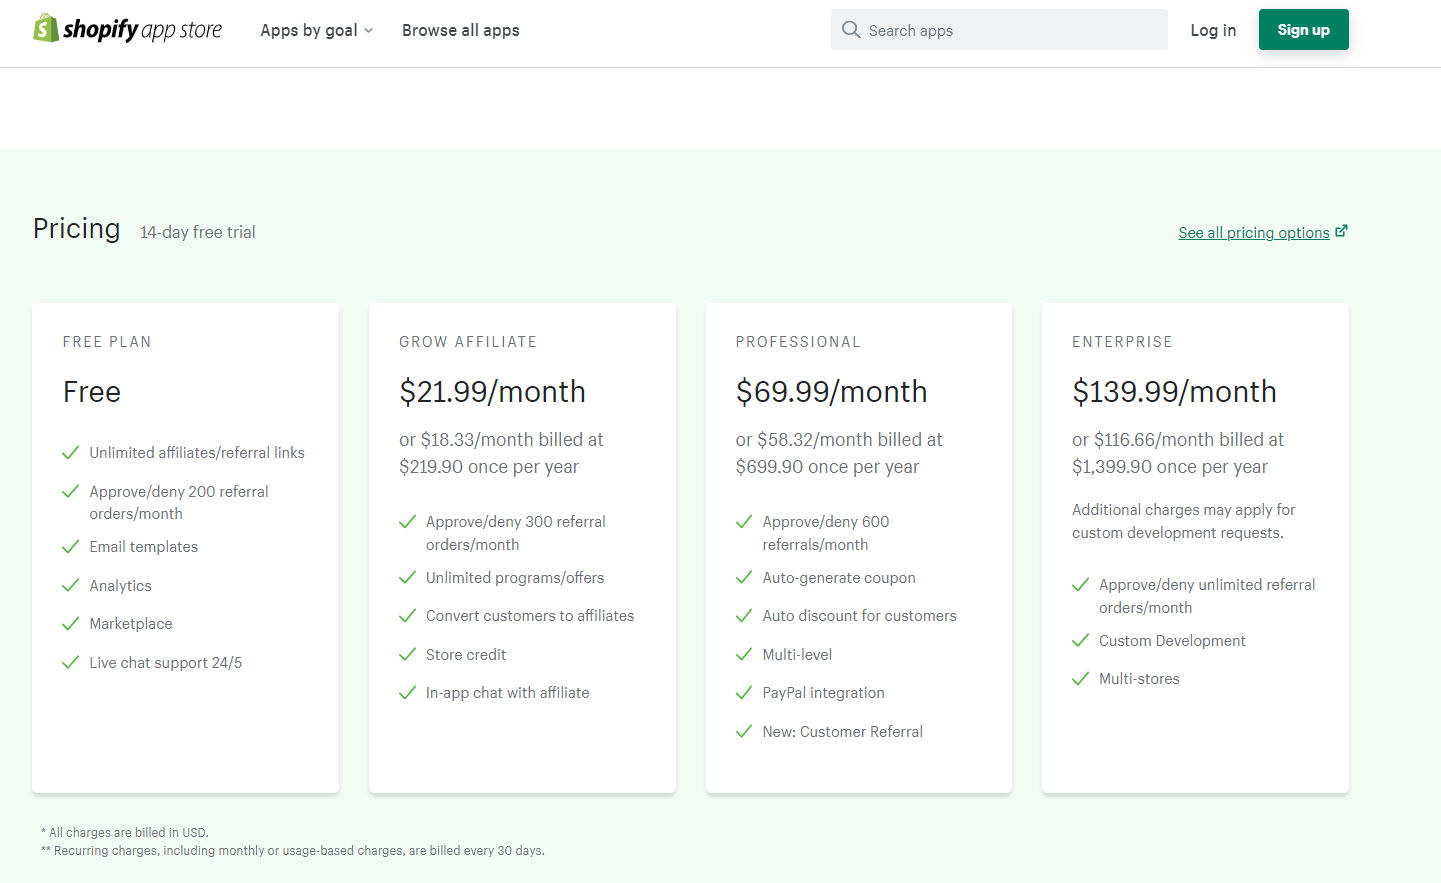Click checkmark icon next to Multi-stores
Screen dimensions: 1441x883
pos(1080,679)
